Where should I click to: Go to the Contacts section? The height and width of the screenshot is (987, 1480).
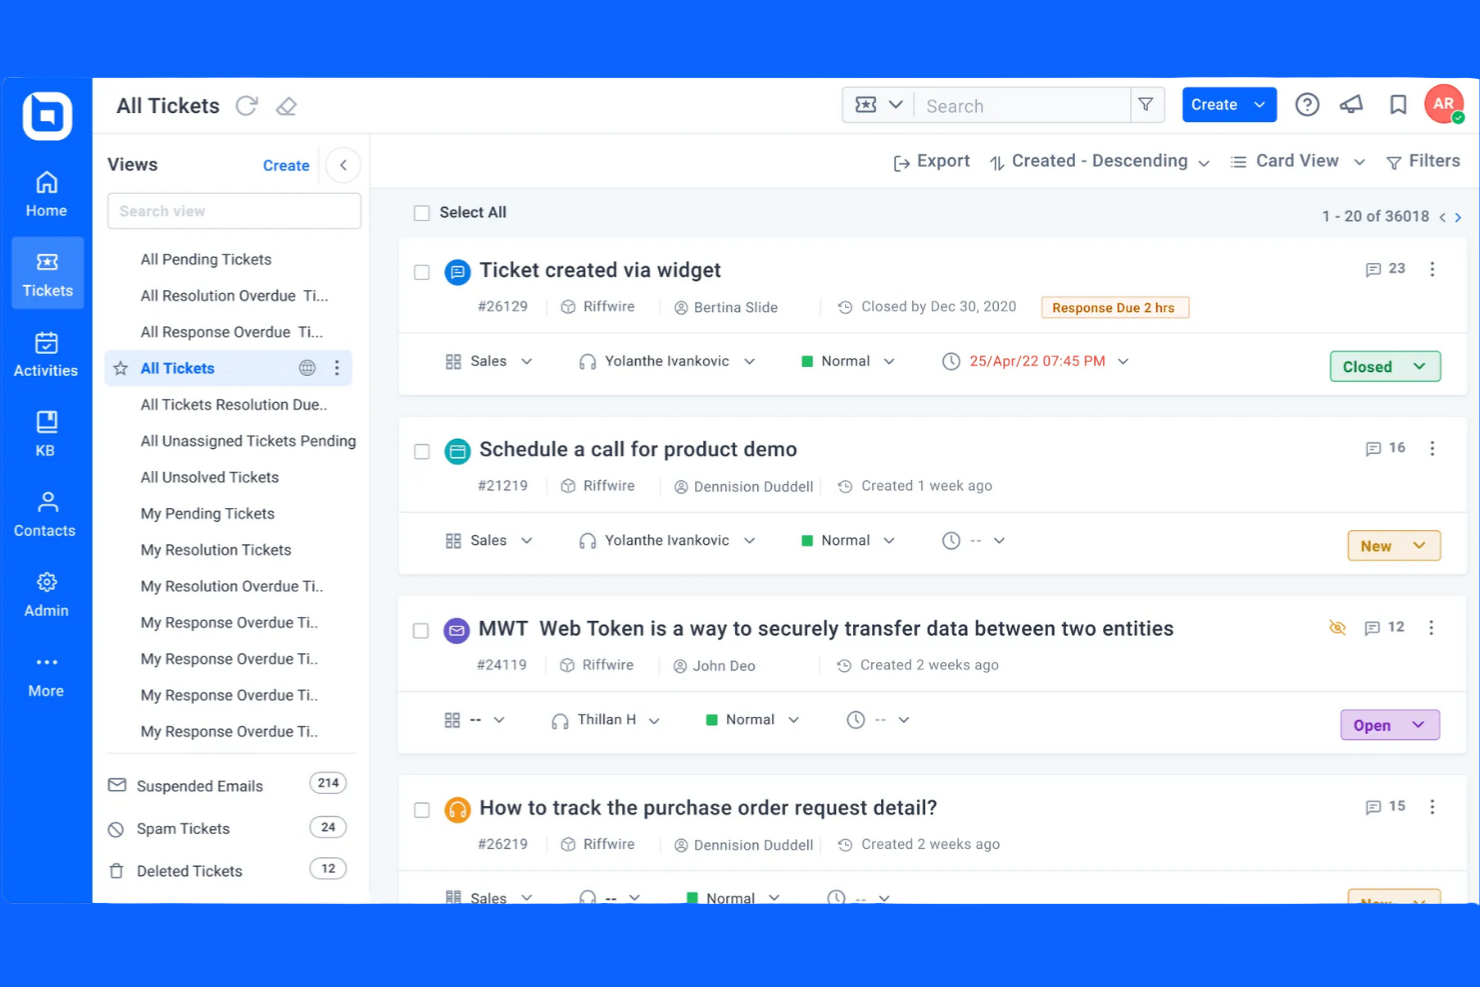tap(45, 513)
